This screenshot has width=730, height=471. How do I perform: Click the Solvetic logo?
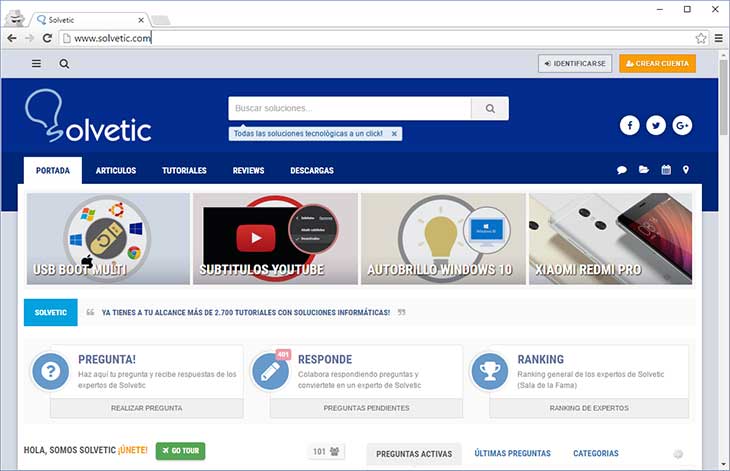pyautogui.click(x=88, y=115)
